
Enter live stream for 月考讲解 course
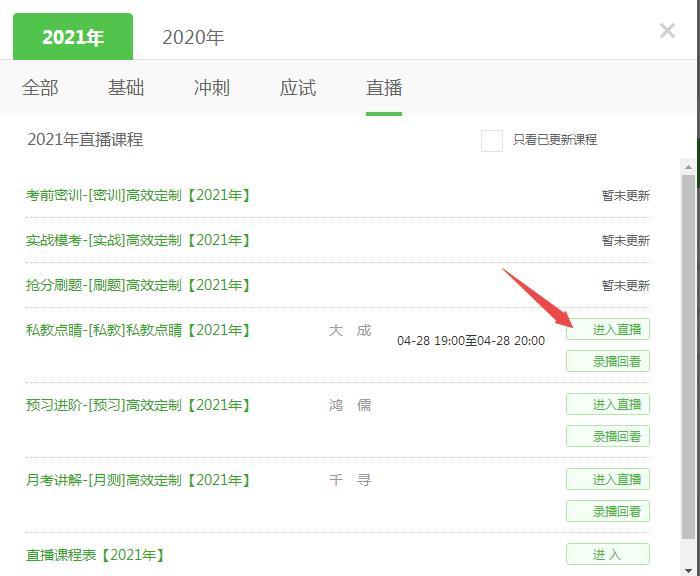(608, 479)
